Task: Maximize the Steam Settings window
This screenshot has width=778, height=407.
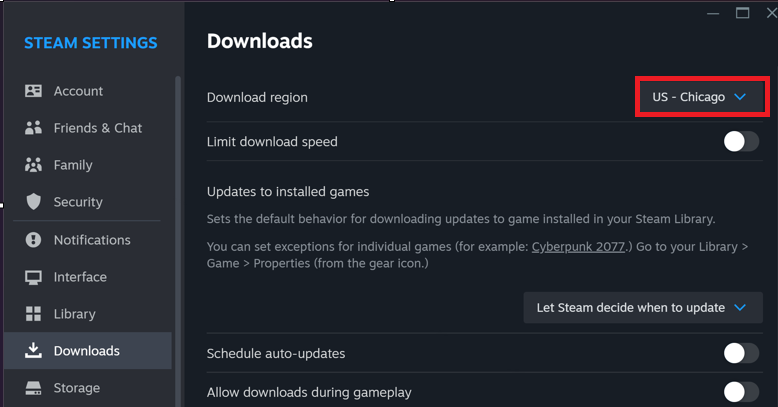Action: (x=742, y=13)
